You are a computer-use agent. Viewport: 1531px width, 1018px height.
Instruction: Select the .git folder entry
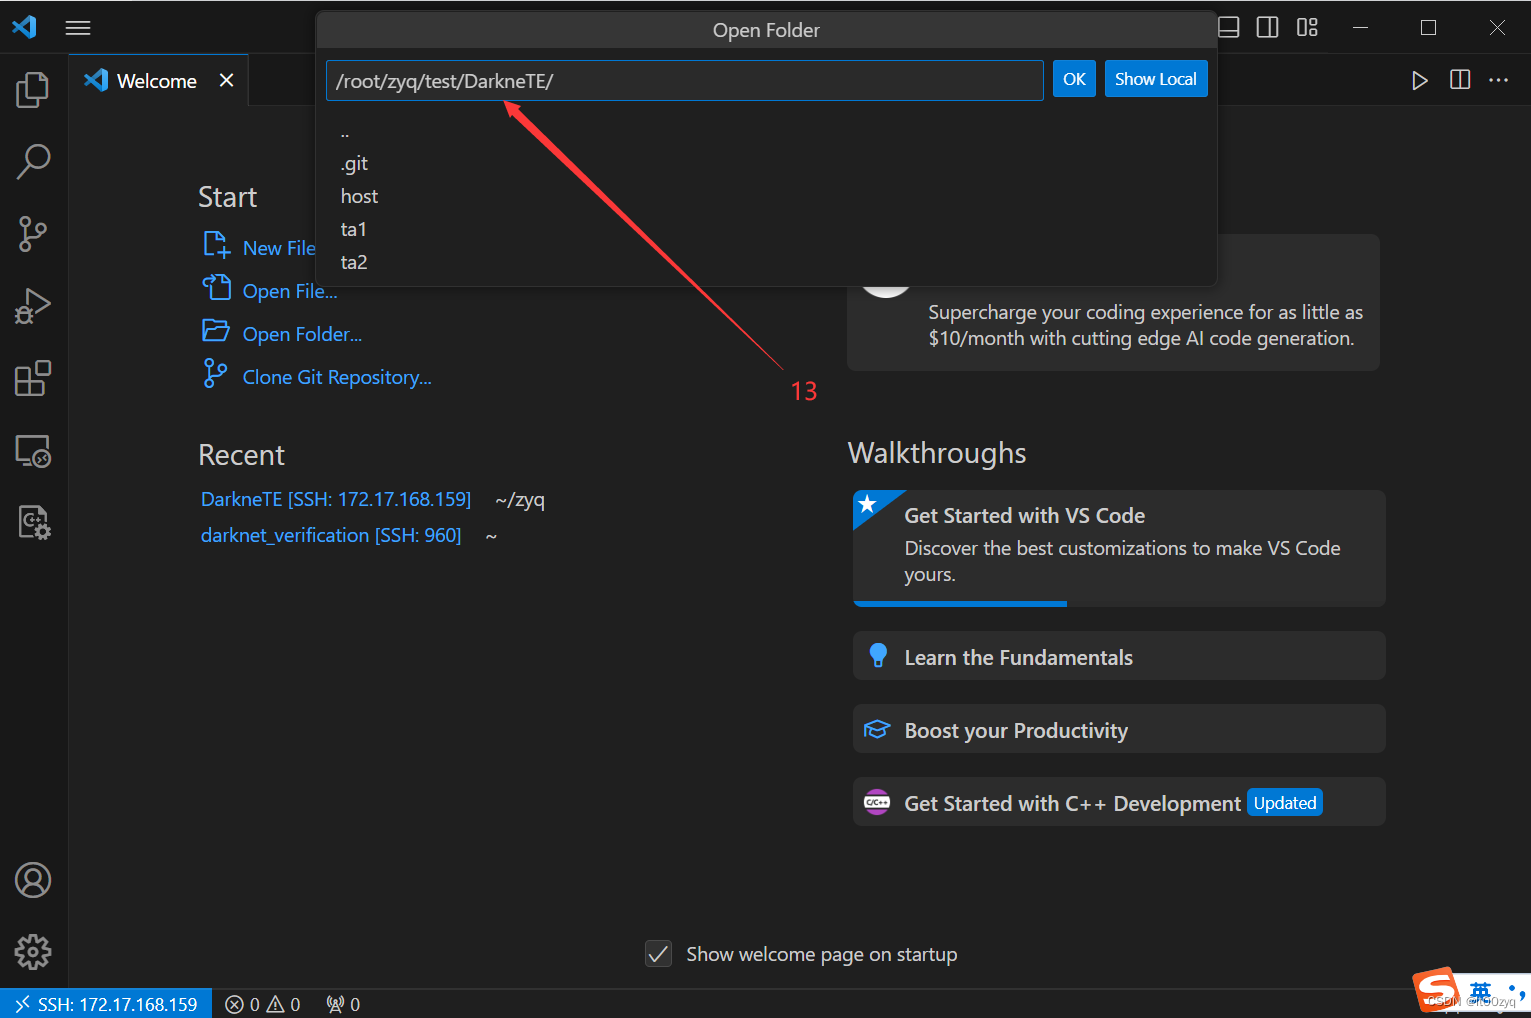(766, 163)
